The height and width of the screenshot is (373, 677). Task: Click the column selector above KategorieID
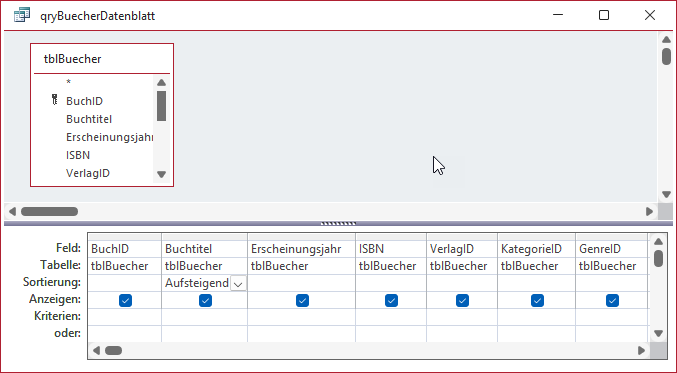[x=536, y=237]
